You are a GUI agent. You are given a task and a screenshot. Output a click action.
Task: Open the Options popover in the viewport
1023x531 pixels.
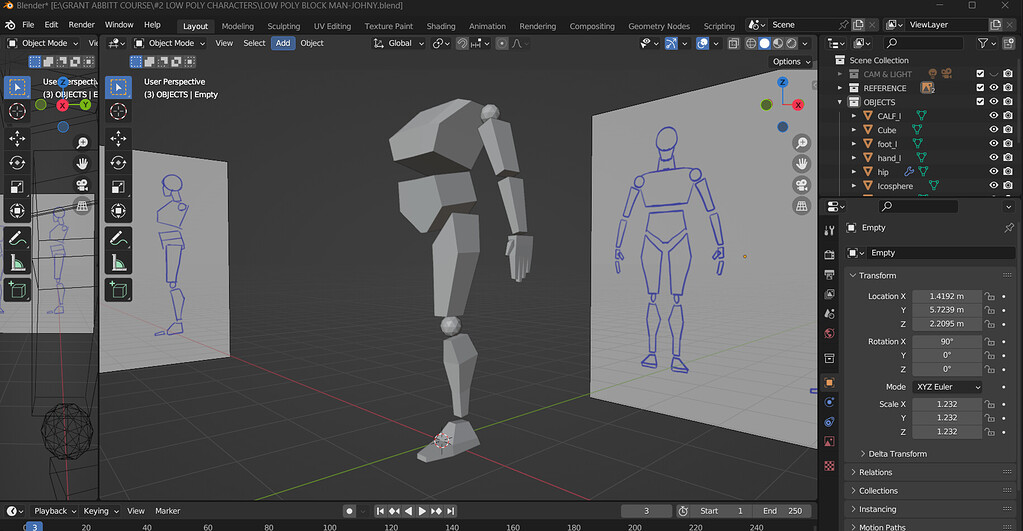coord(790,62)
